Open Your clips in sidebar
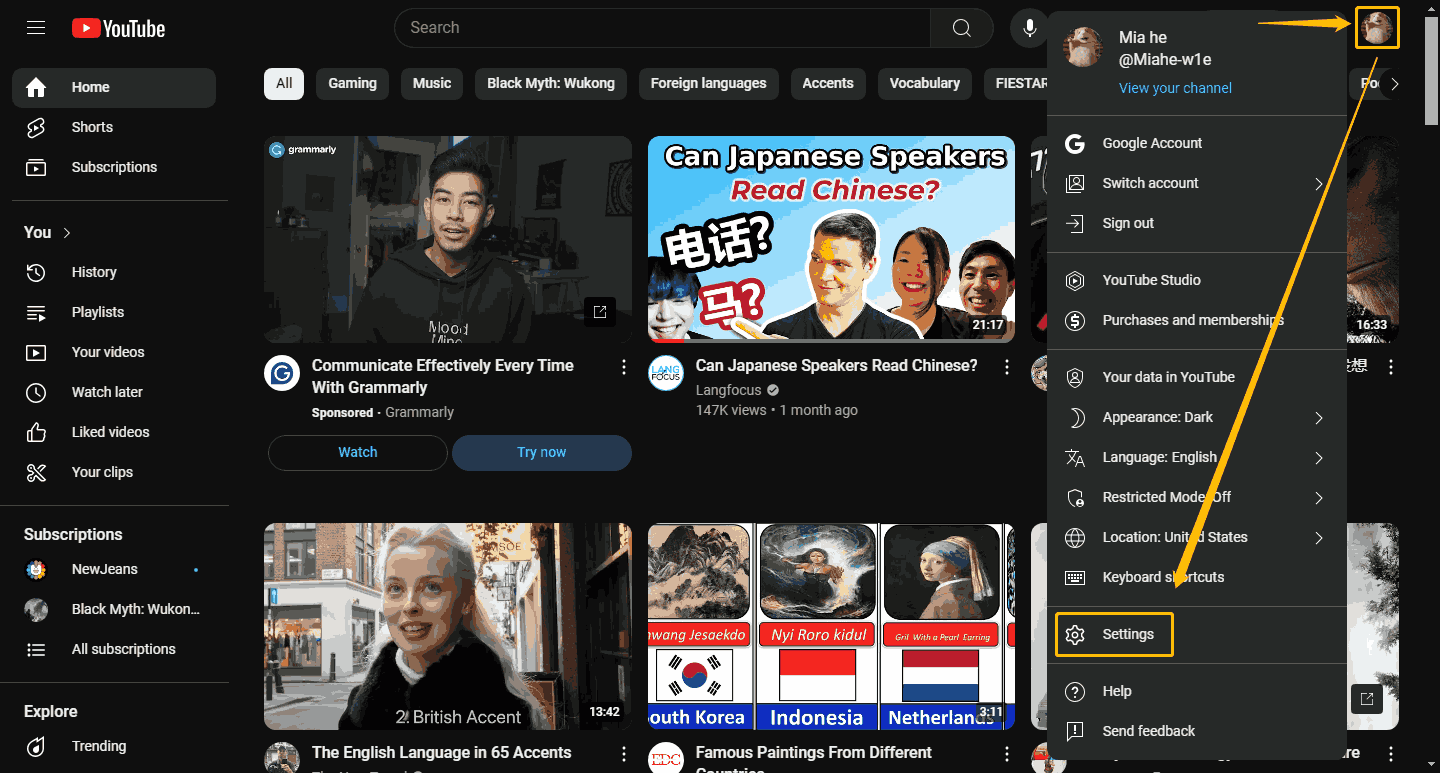Image resolution: width=1440 pixels, height=773 pixels. (x=114, y=472)
